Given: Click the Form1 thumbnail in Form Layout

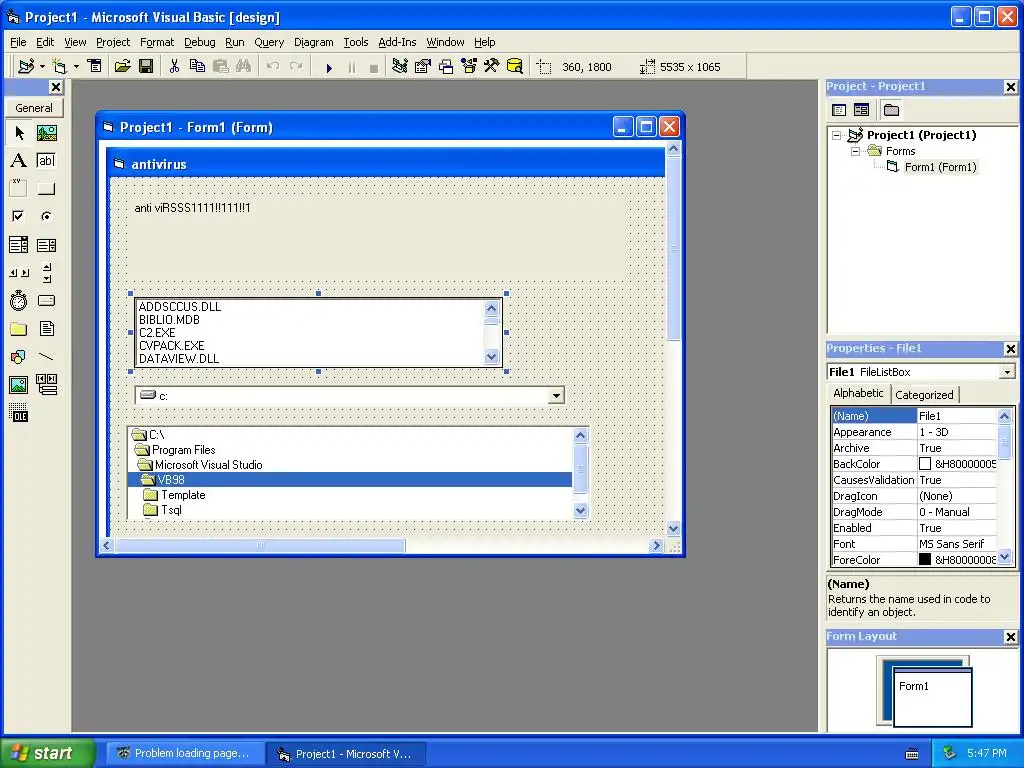Looking at the screenshot, I should click(x=933, y=697).
